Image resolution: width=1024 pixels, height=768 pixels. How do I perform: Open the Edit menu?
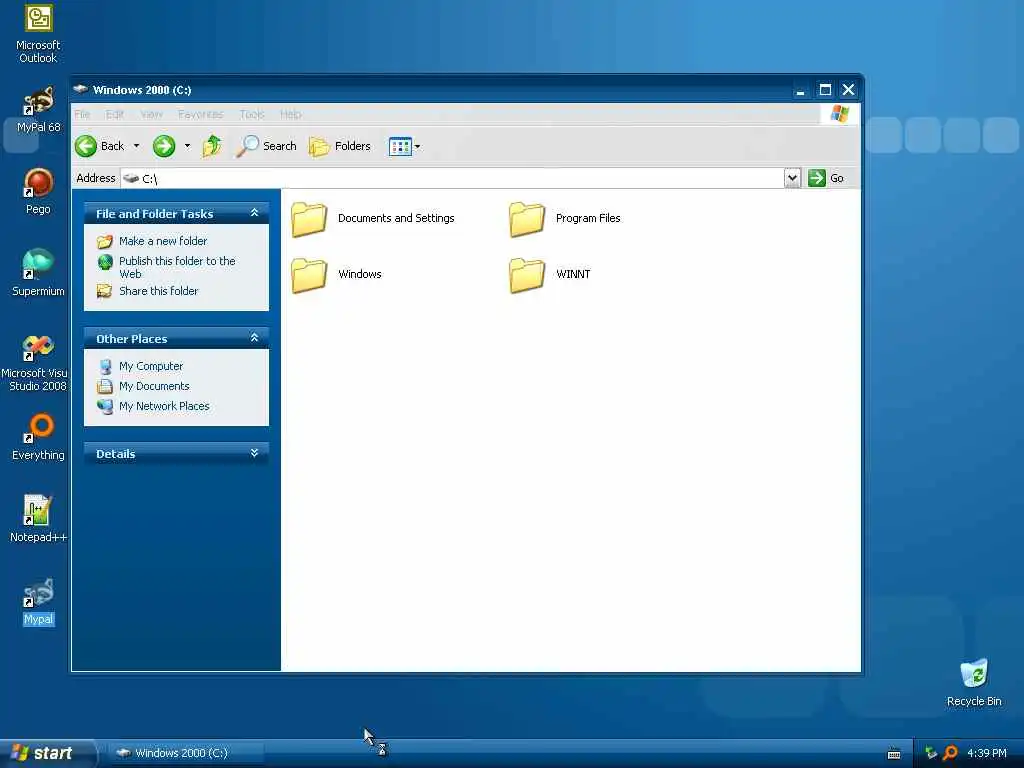pos(115,114)
